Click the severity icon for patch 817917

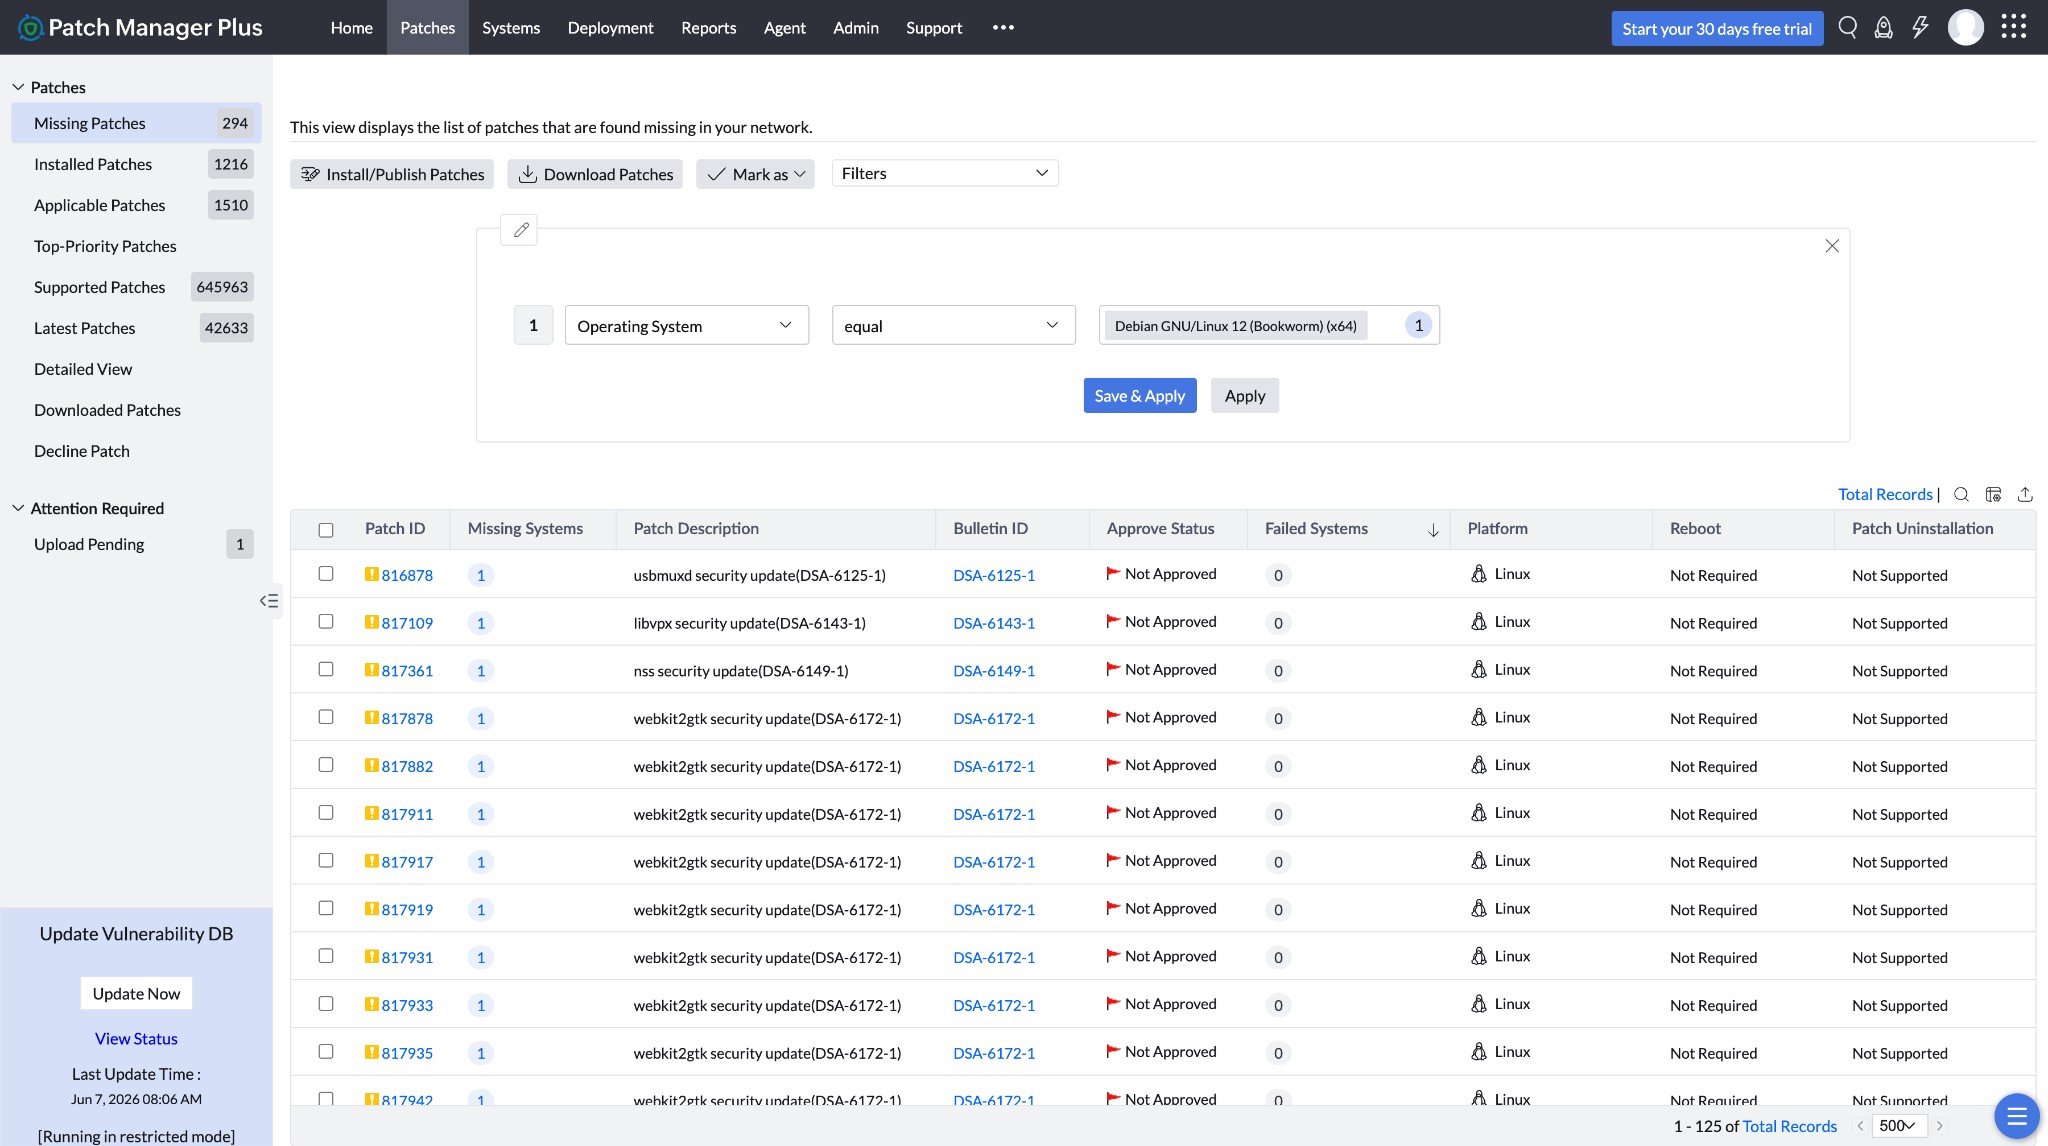[371, 860]
